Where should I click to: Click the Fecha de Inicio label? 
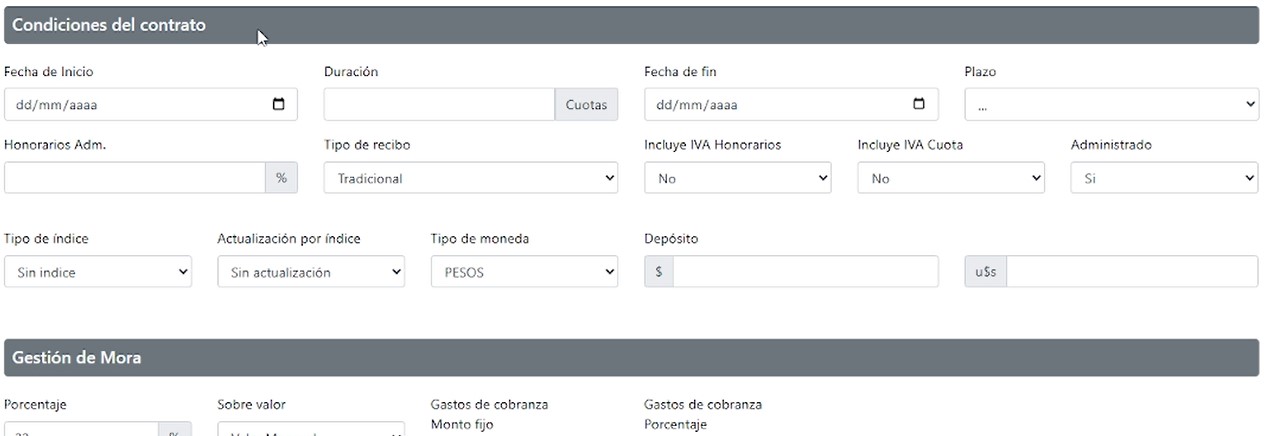49,72
